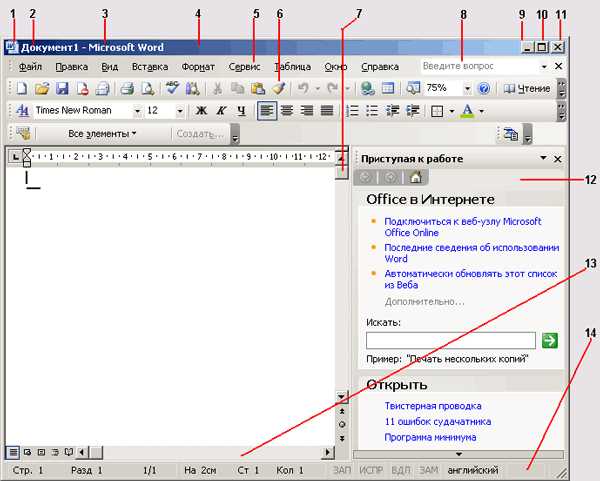Click horizontal scrollbar right arrow

click(327, 452)
